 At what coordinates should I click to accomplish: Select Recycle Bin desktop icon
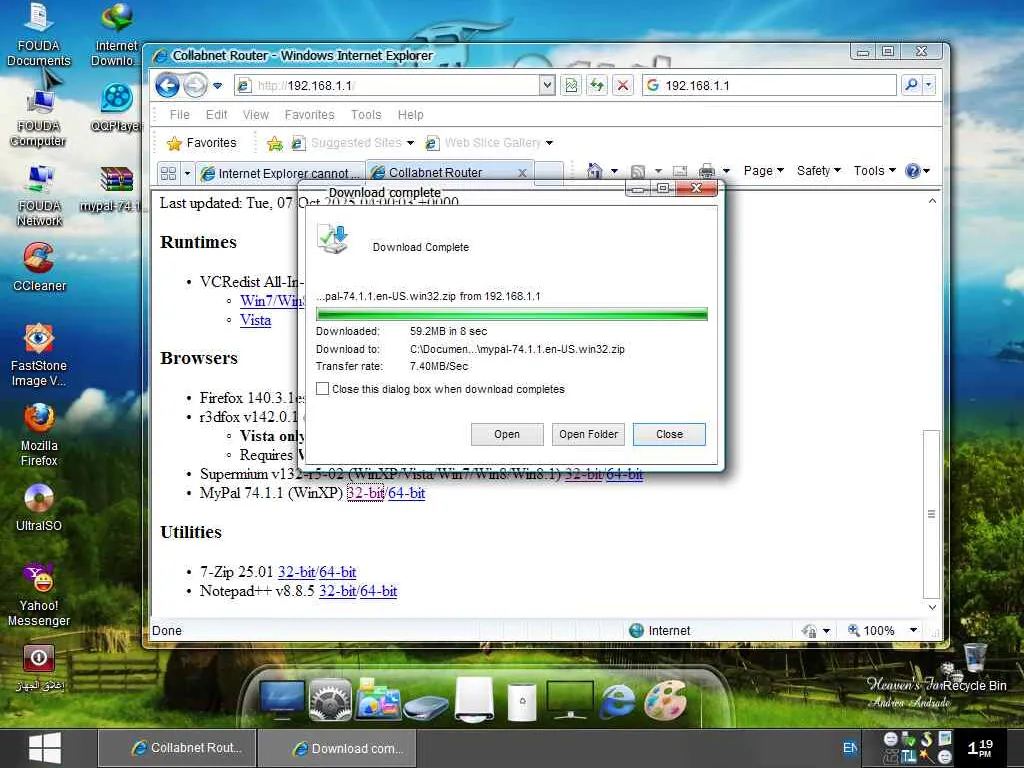975,666
